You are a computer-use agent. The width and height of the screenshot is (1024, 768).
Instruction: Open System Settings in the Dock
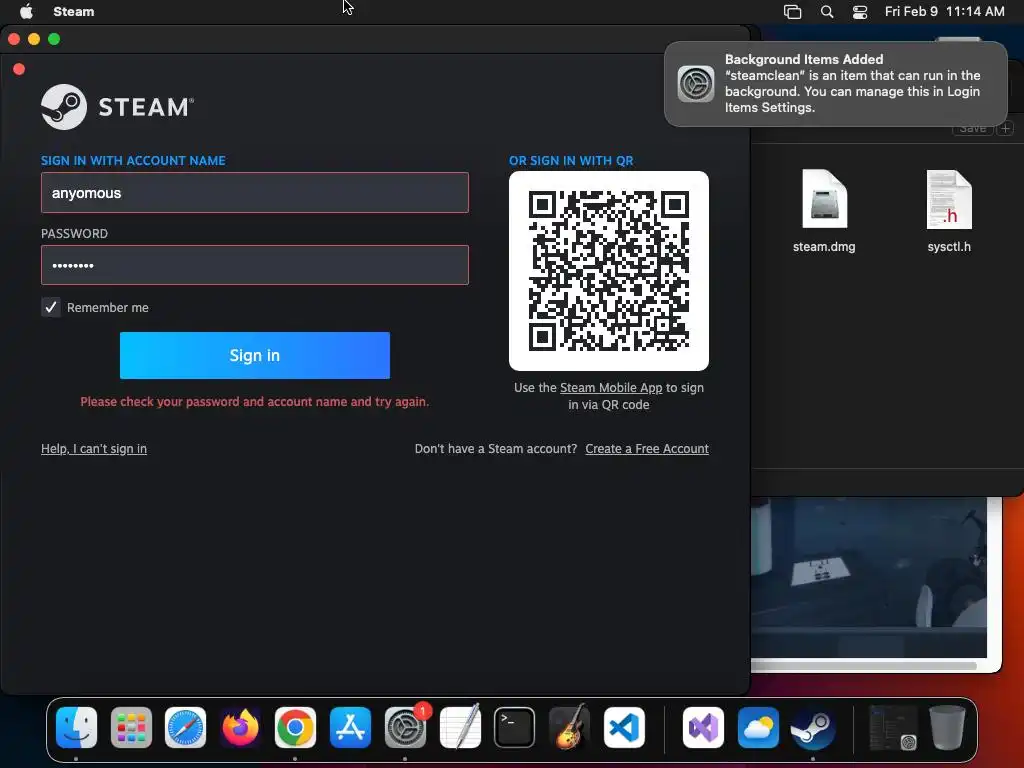(x=405, y=727)
